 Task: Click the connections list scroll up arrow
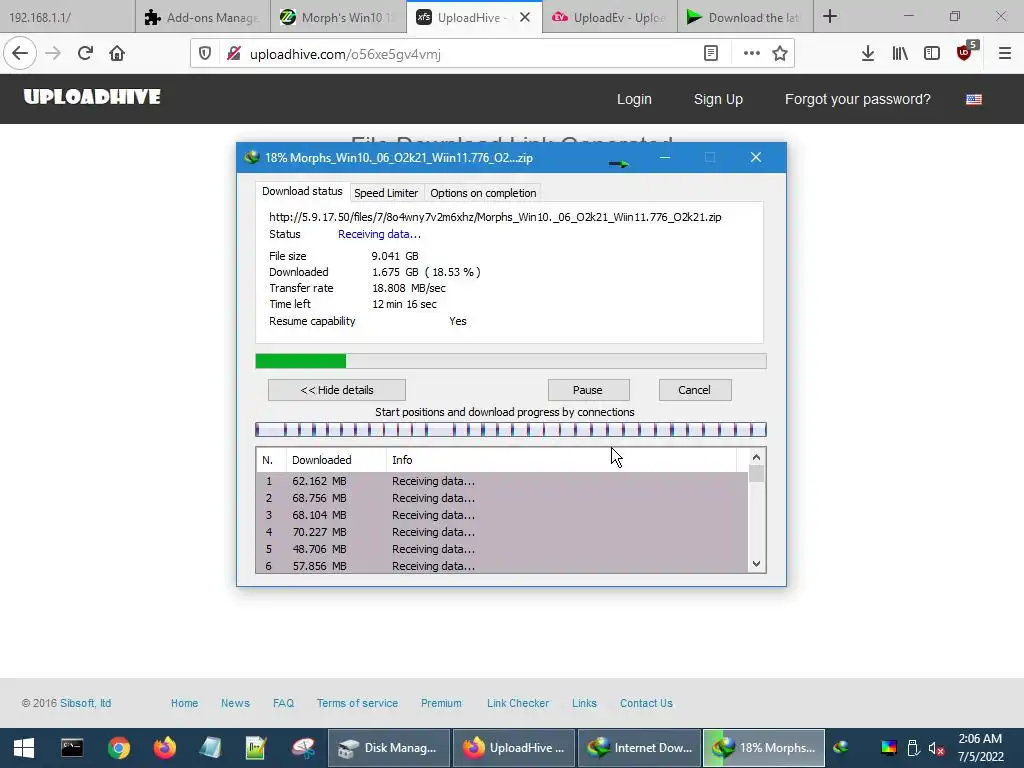(756, 458)
